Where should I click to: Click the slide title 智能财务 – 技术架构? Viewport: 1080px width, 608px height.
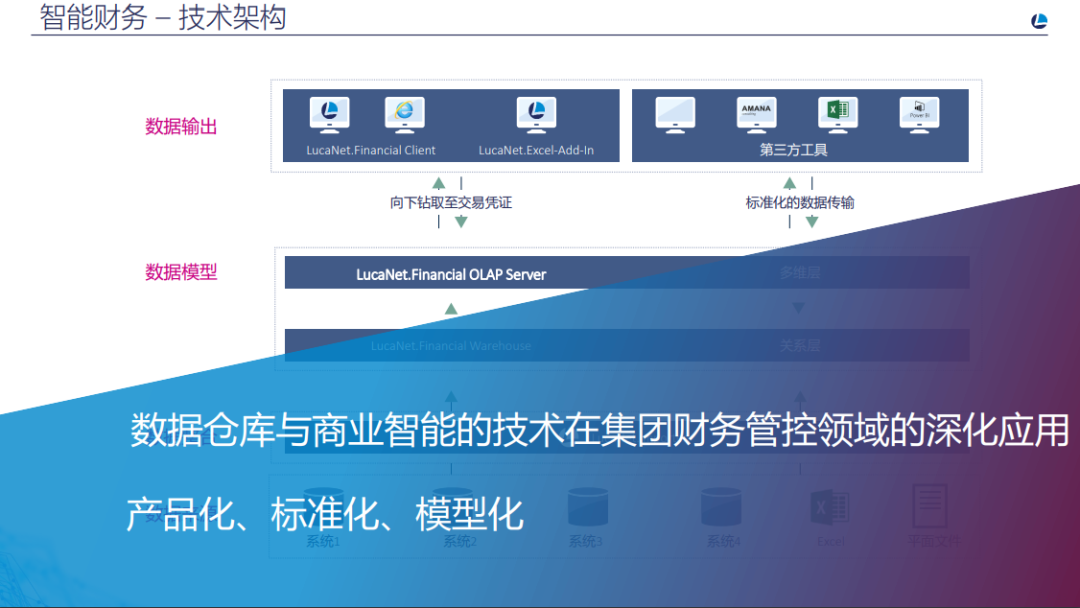point(163,17)
